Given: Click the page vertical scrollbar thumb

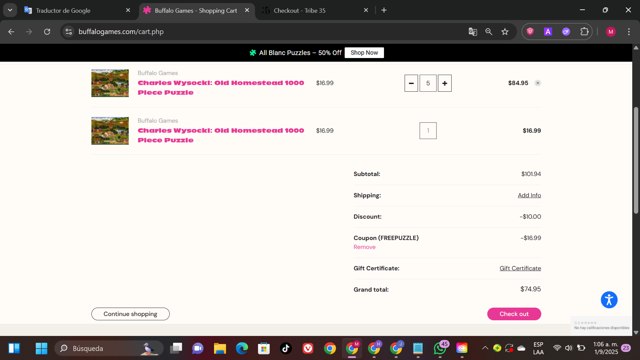Looking at the screenshot, I should tap(636, 160).
